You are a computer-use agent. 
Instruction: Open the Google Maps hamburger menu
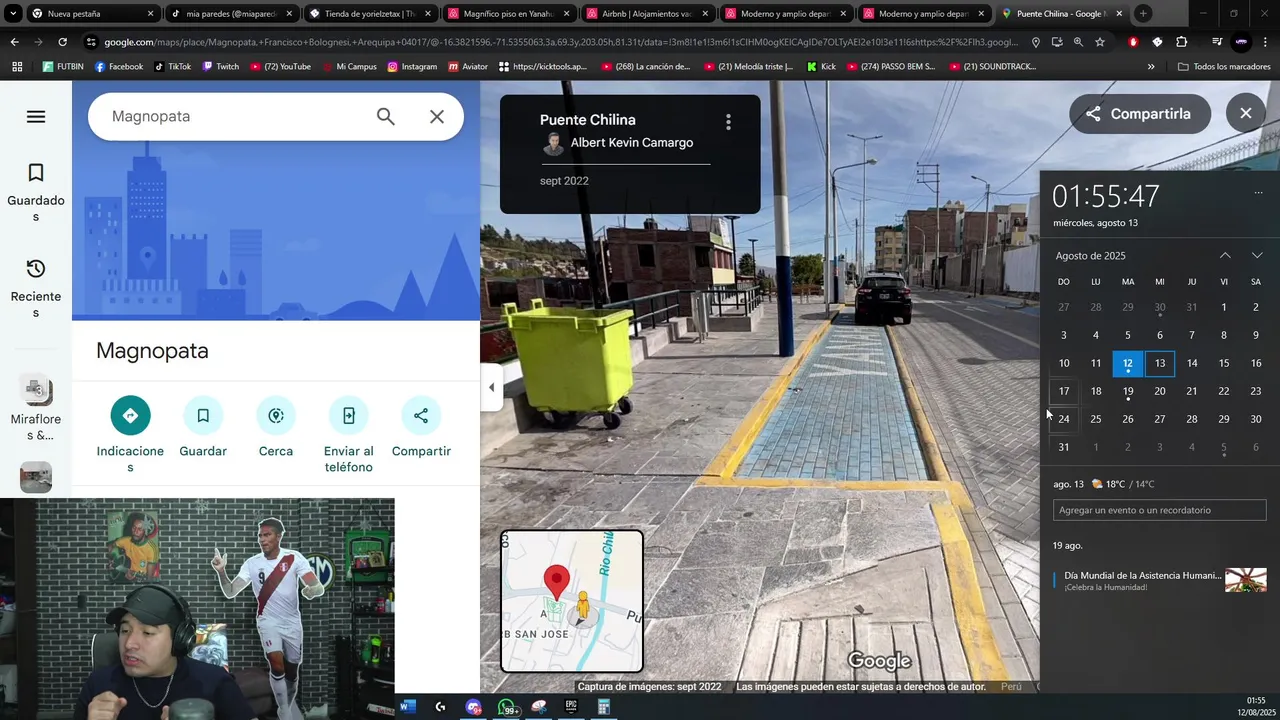pyautogui.click(x=36, y=117)
